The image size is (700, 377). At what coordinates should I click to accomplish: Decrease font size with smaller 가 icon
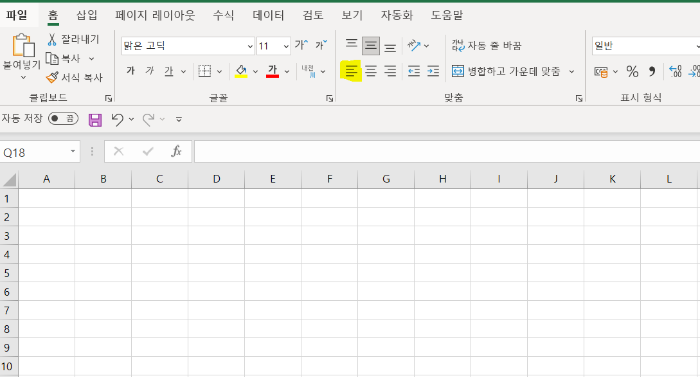pos(321,45)
